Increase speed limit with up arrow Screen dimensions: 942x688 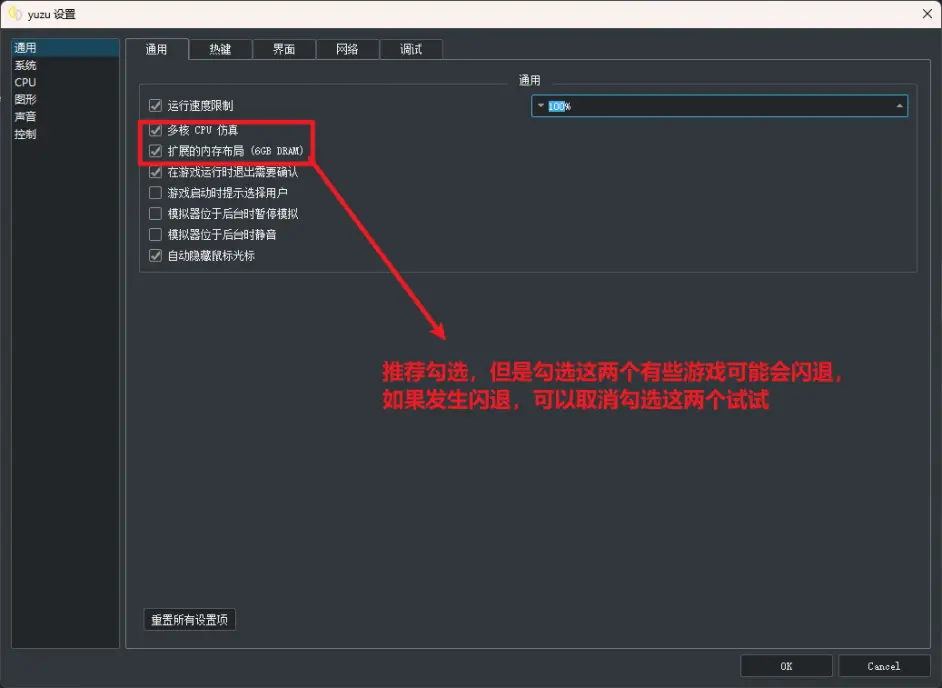pyautogui.click(x=899, y=106)
